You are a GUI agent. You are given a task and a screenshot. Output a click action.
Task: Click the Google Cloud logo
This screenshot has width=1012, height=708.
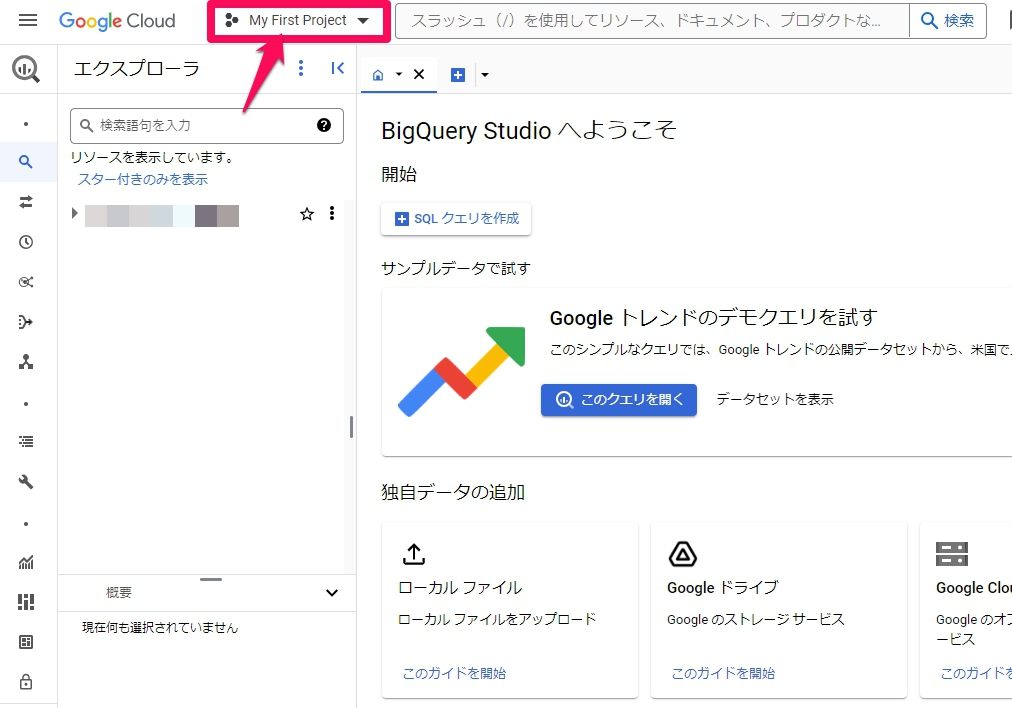tap(117, 20)
